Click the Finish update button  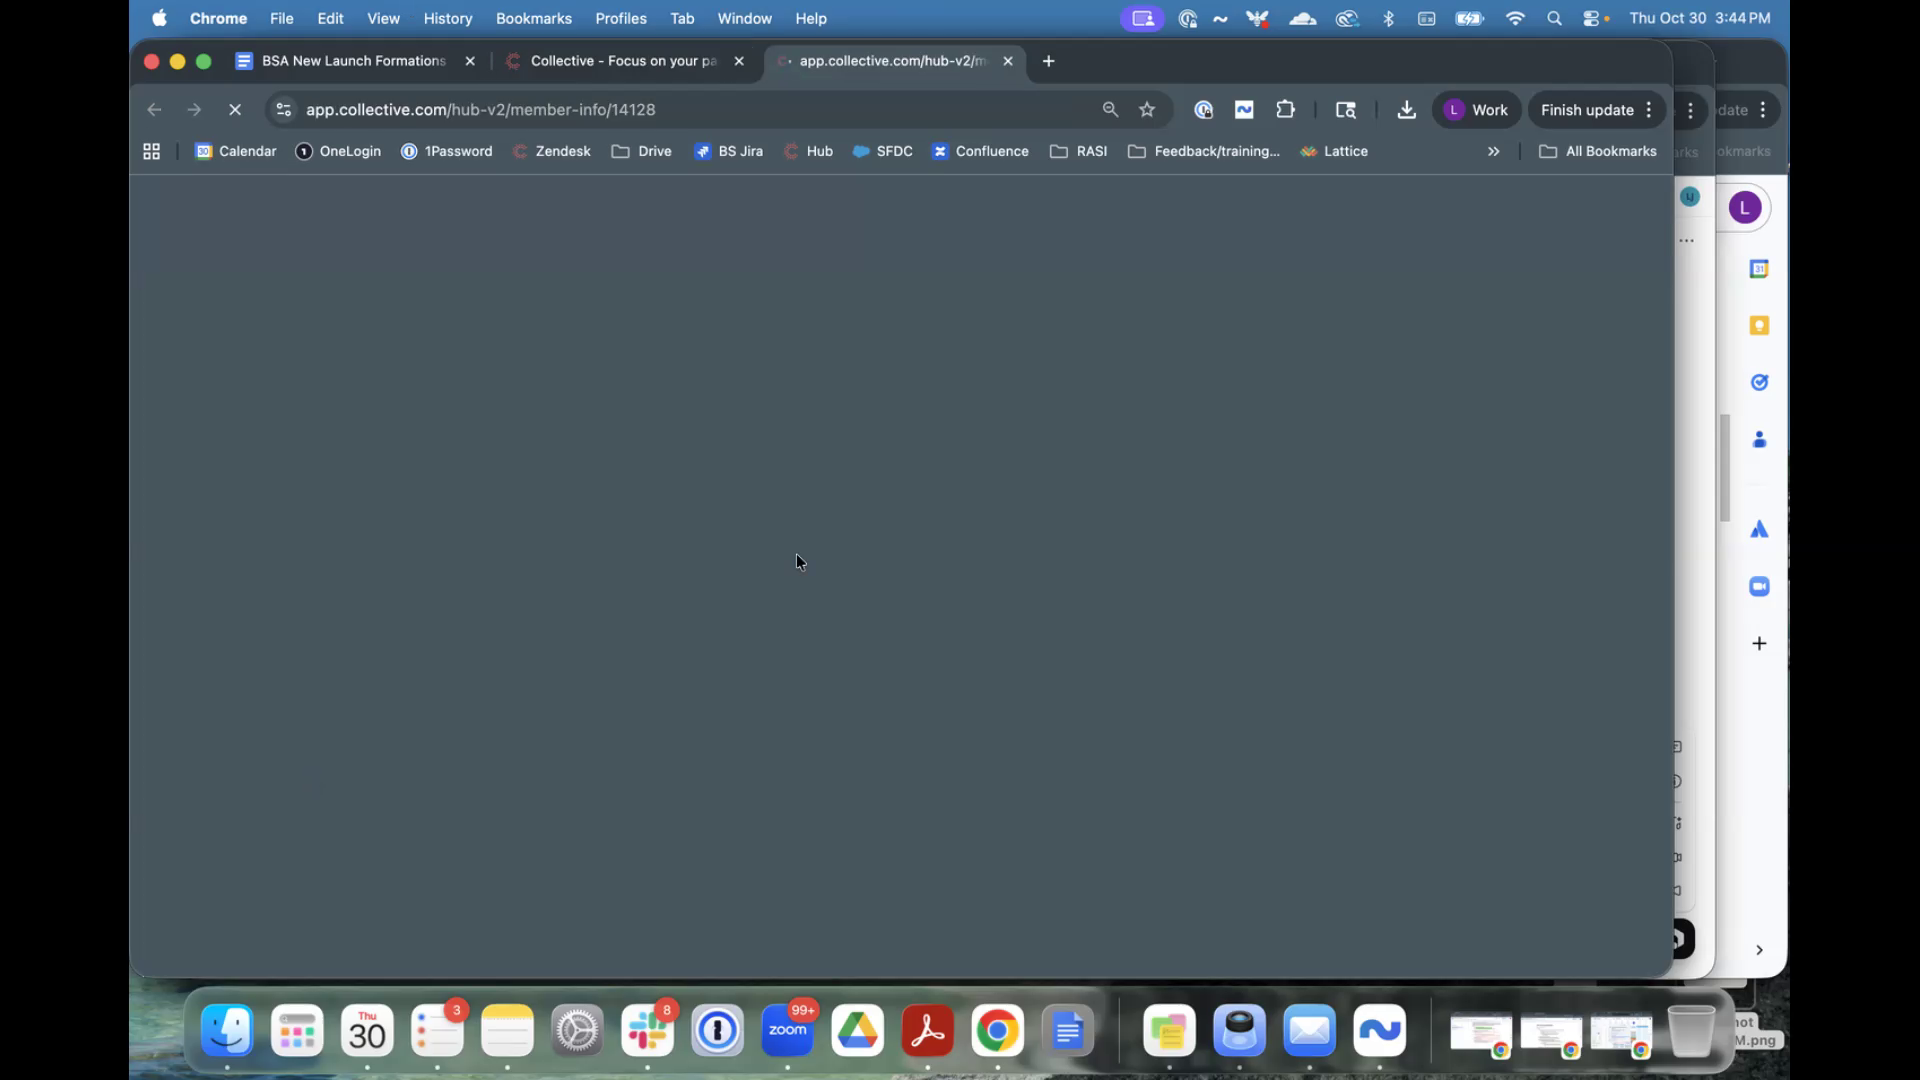click(1586, 110)
